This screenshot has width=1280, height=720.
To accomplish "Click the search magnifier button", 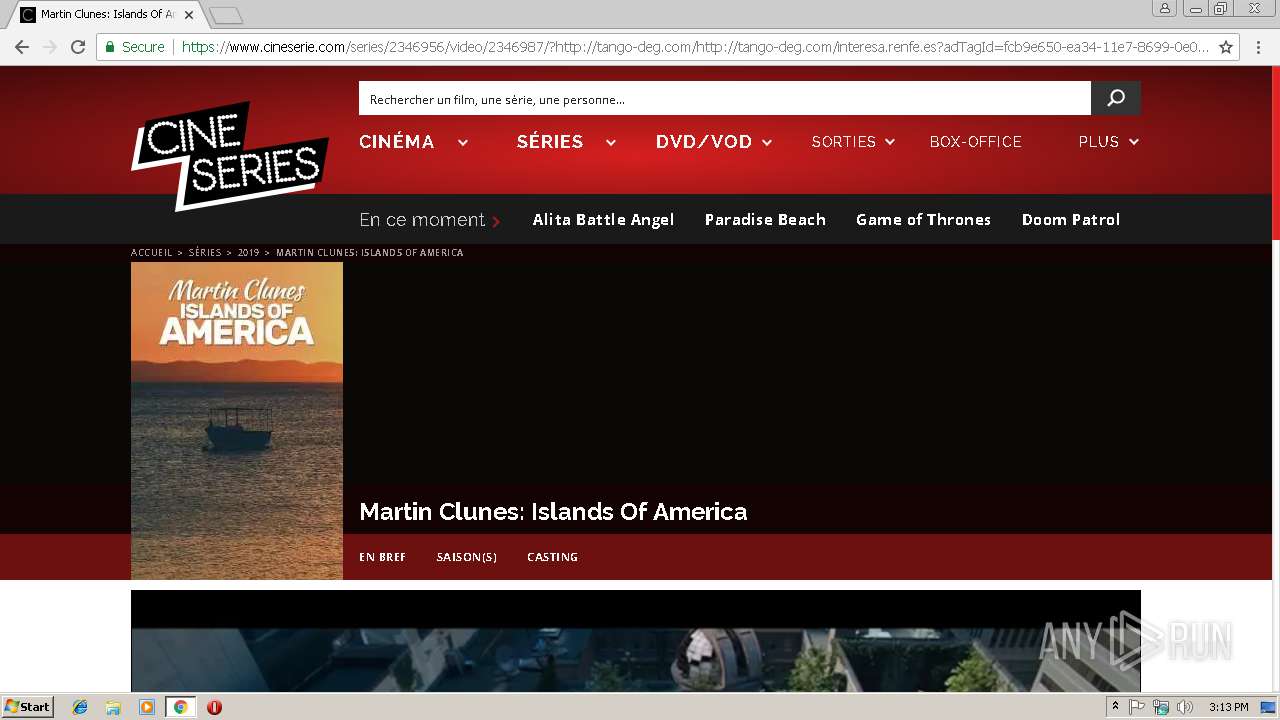I will pos(1116,98).
